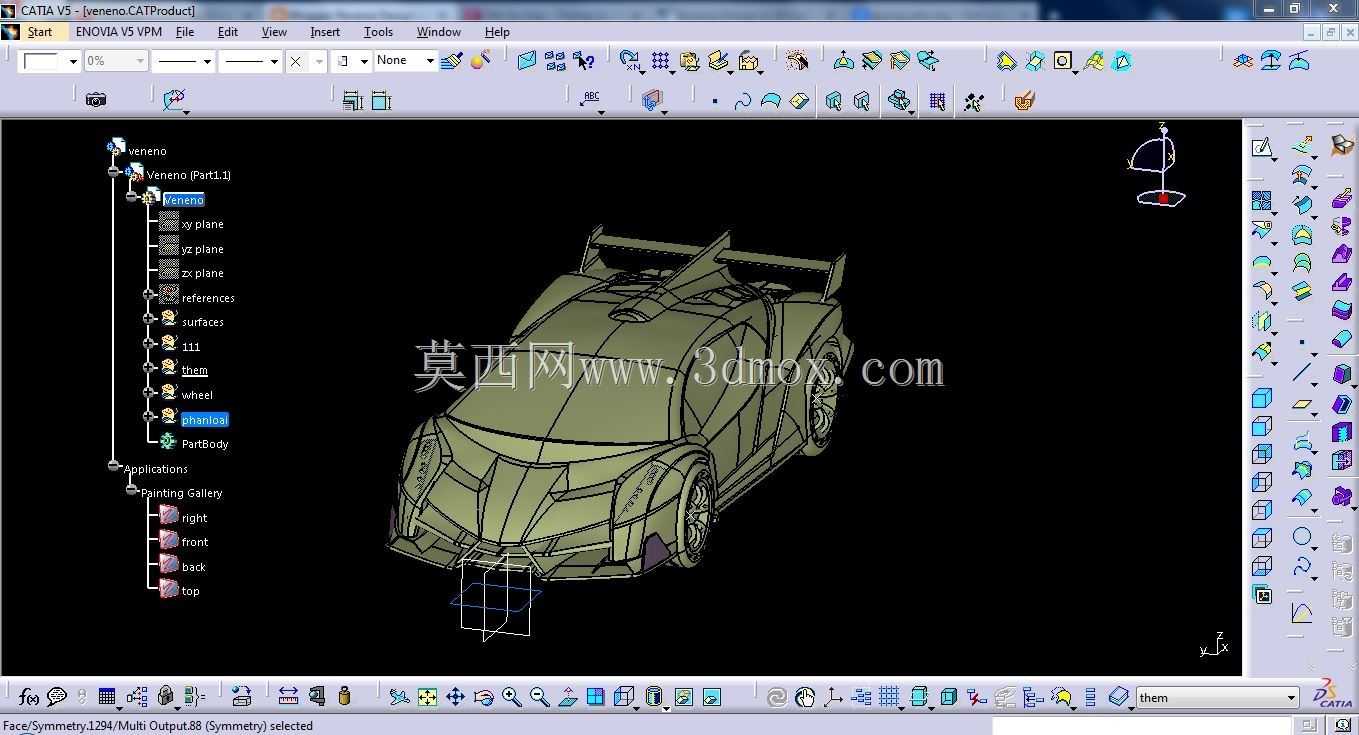Select the Pan view icon
Viewport: 1359px width, 735px height.
[x=455, y=697]
